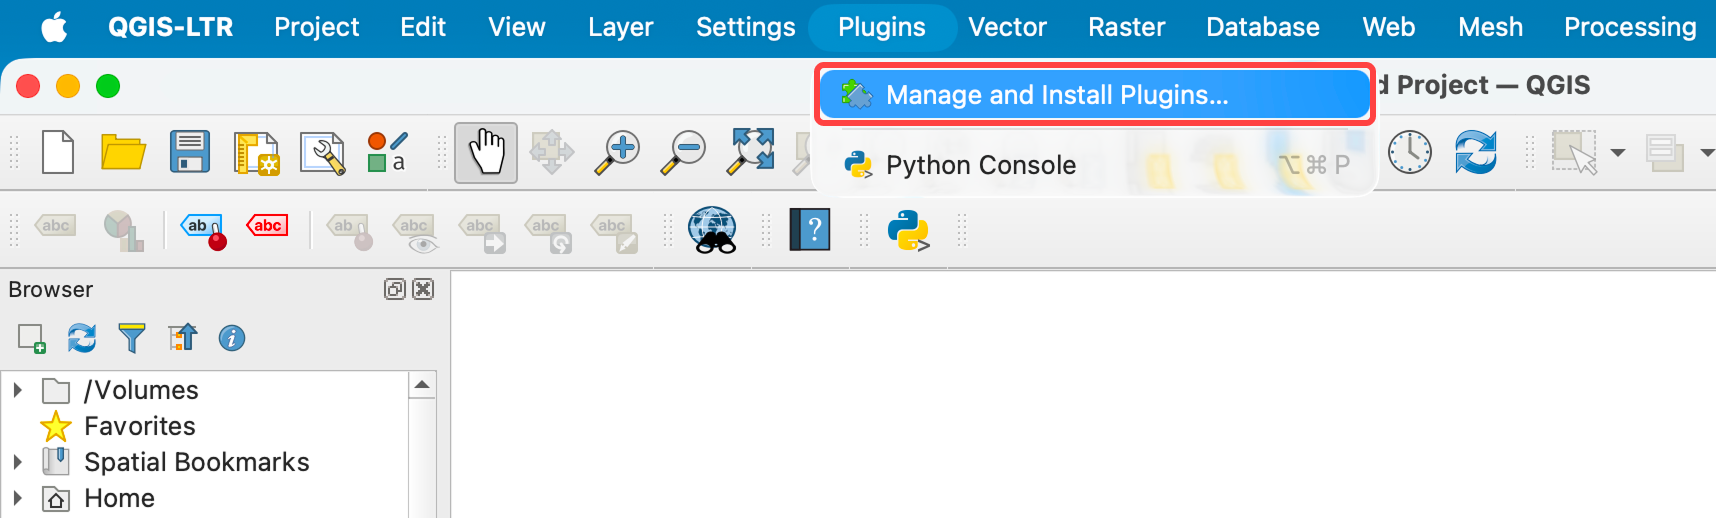Select Favorites in the Browser tree

[x=140, y=426]
